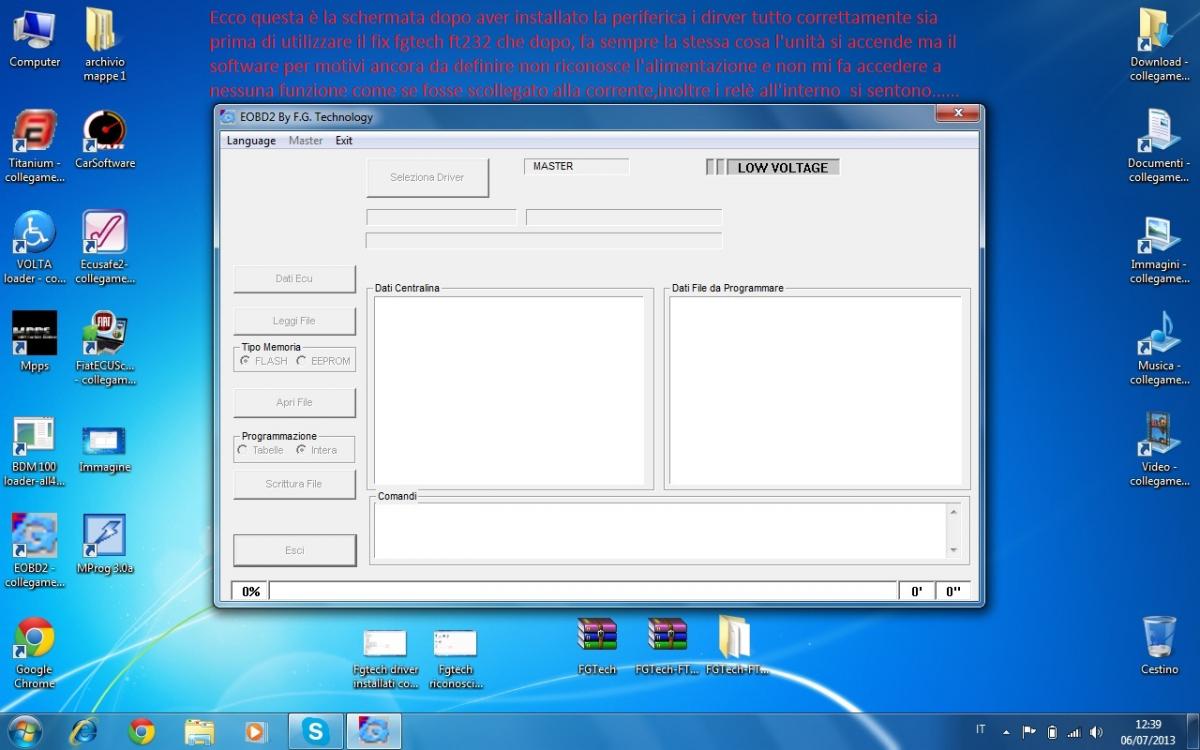Screen dimensions: 1200x750
Task: Open the Language menu
Action: (x=251, y=141)
